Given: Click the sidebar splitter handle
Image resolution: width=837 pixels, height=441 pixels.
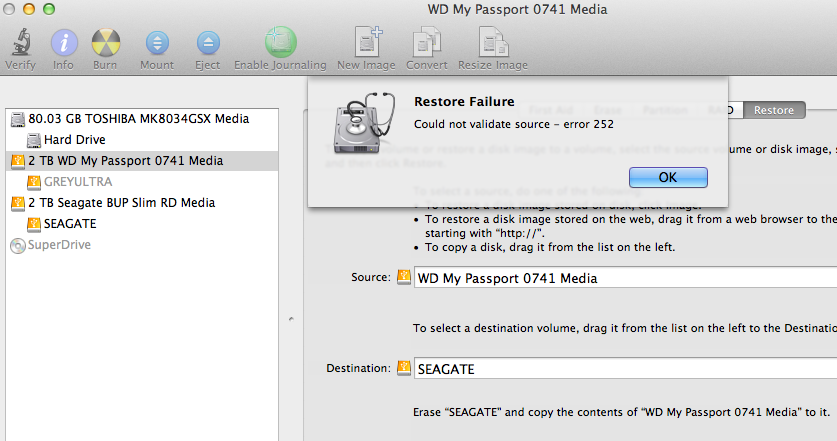Looking at the screenshot, I should [291, 319].
